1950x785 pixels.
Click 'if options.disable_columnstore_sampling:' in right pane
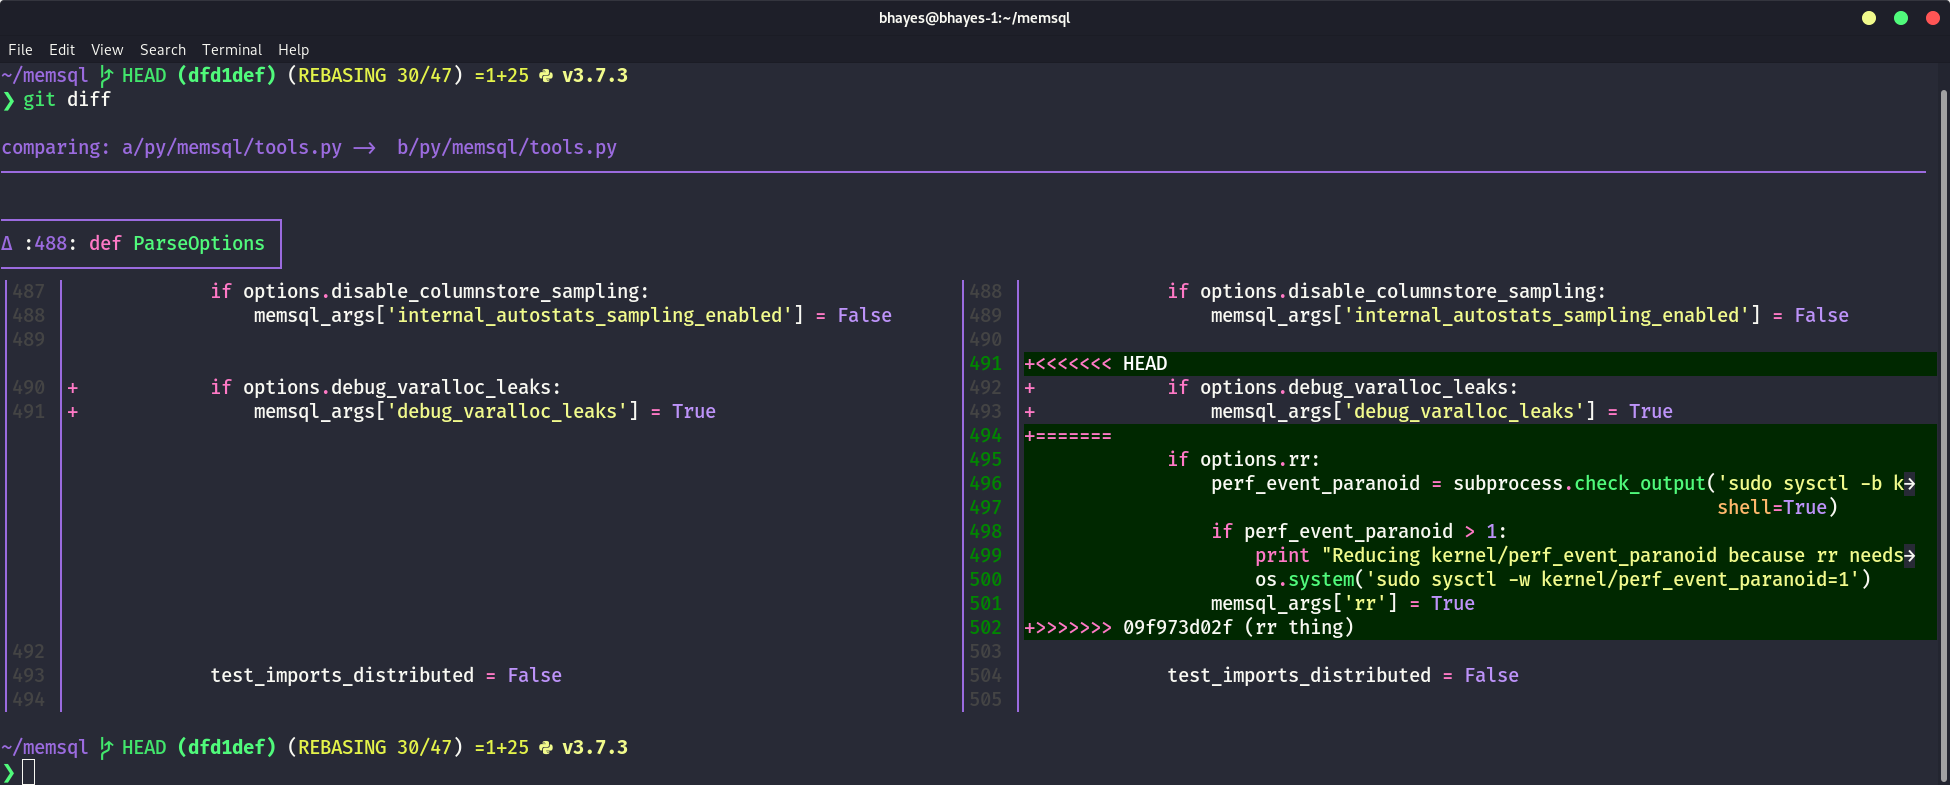click(x=1387, y=292)
